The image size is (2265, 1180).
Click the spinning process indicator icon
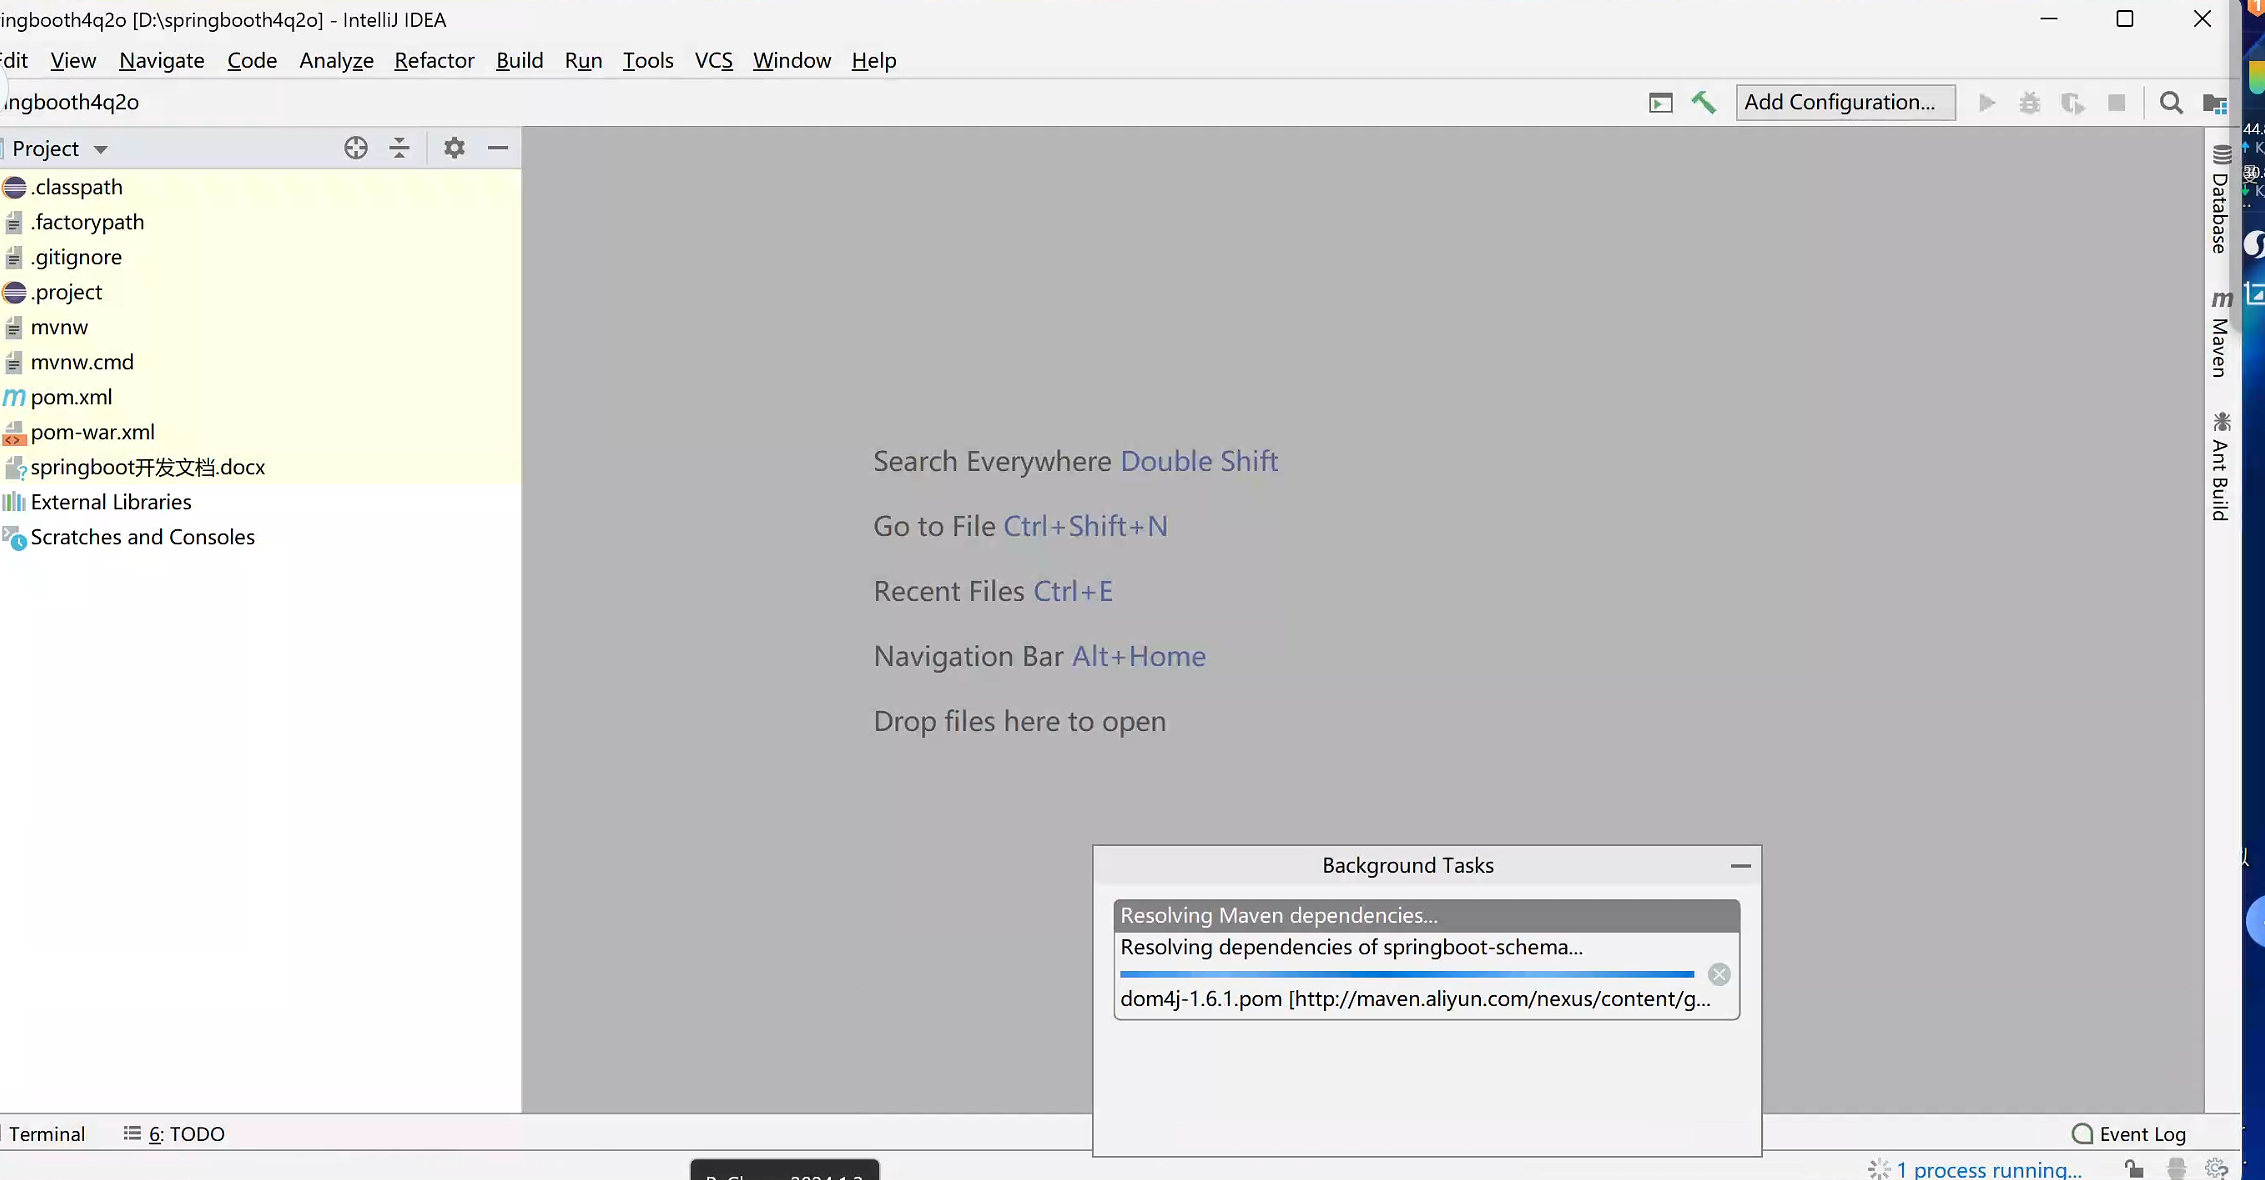pyautogui.click(x=1879, y=1168)
